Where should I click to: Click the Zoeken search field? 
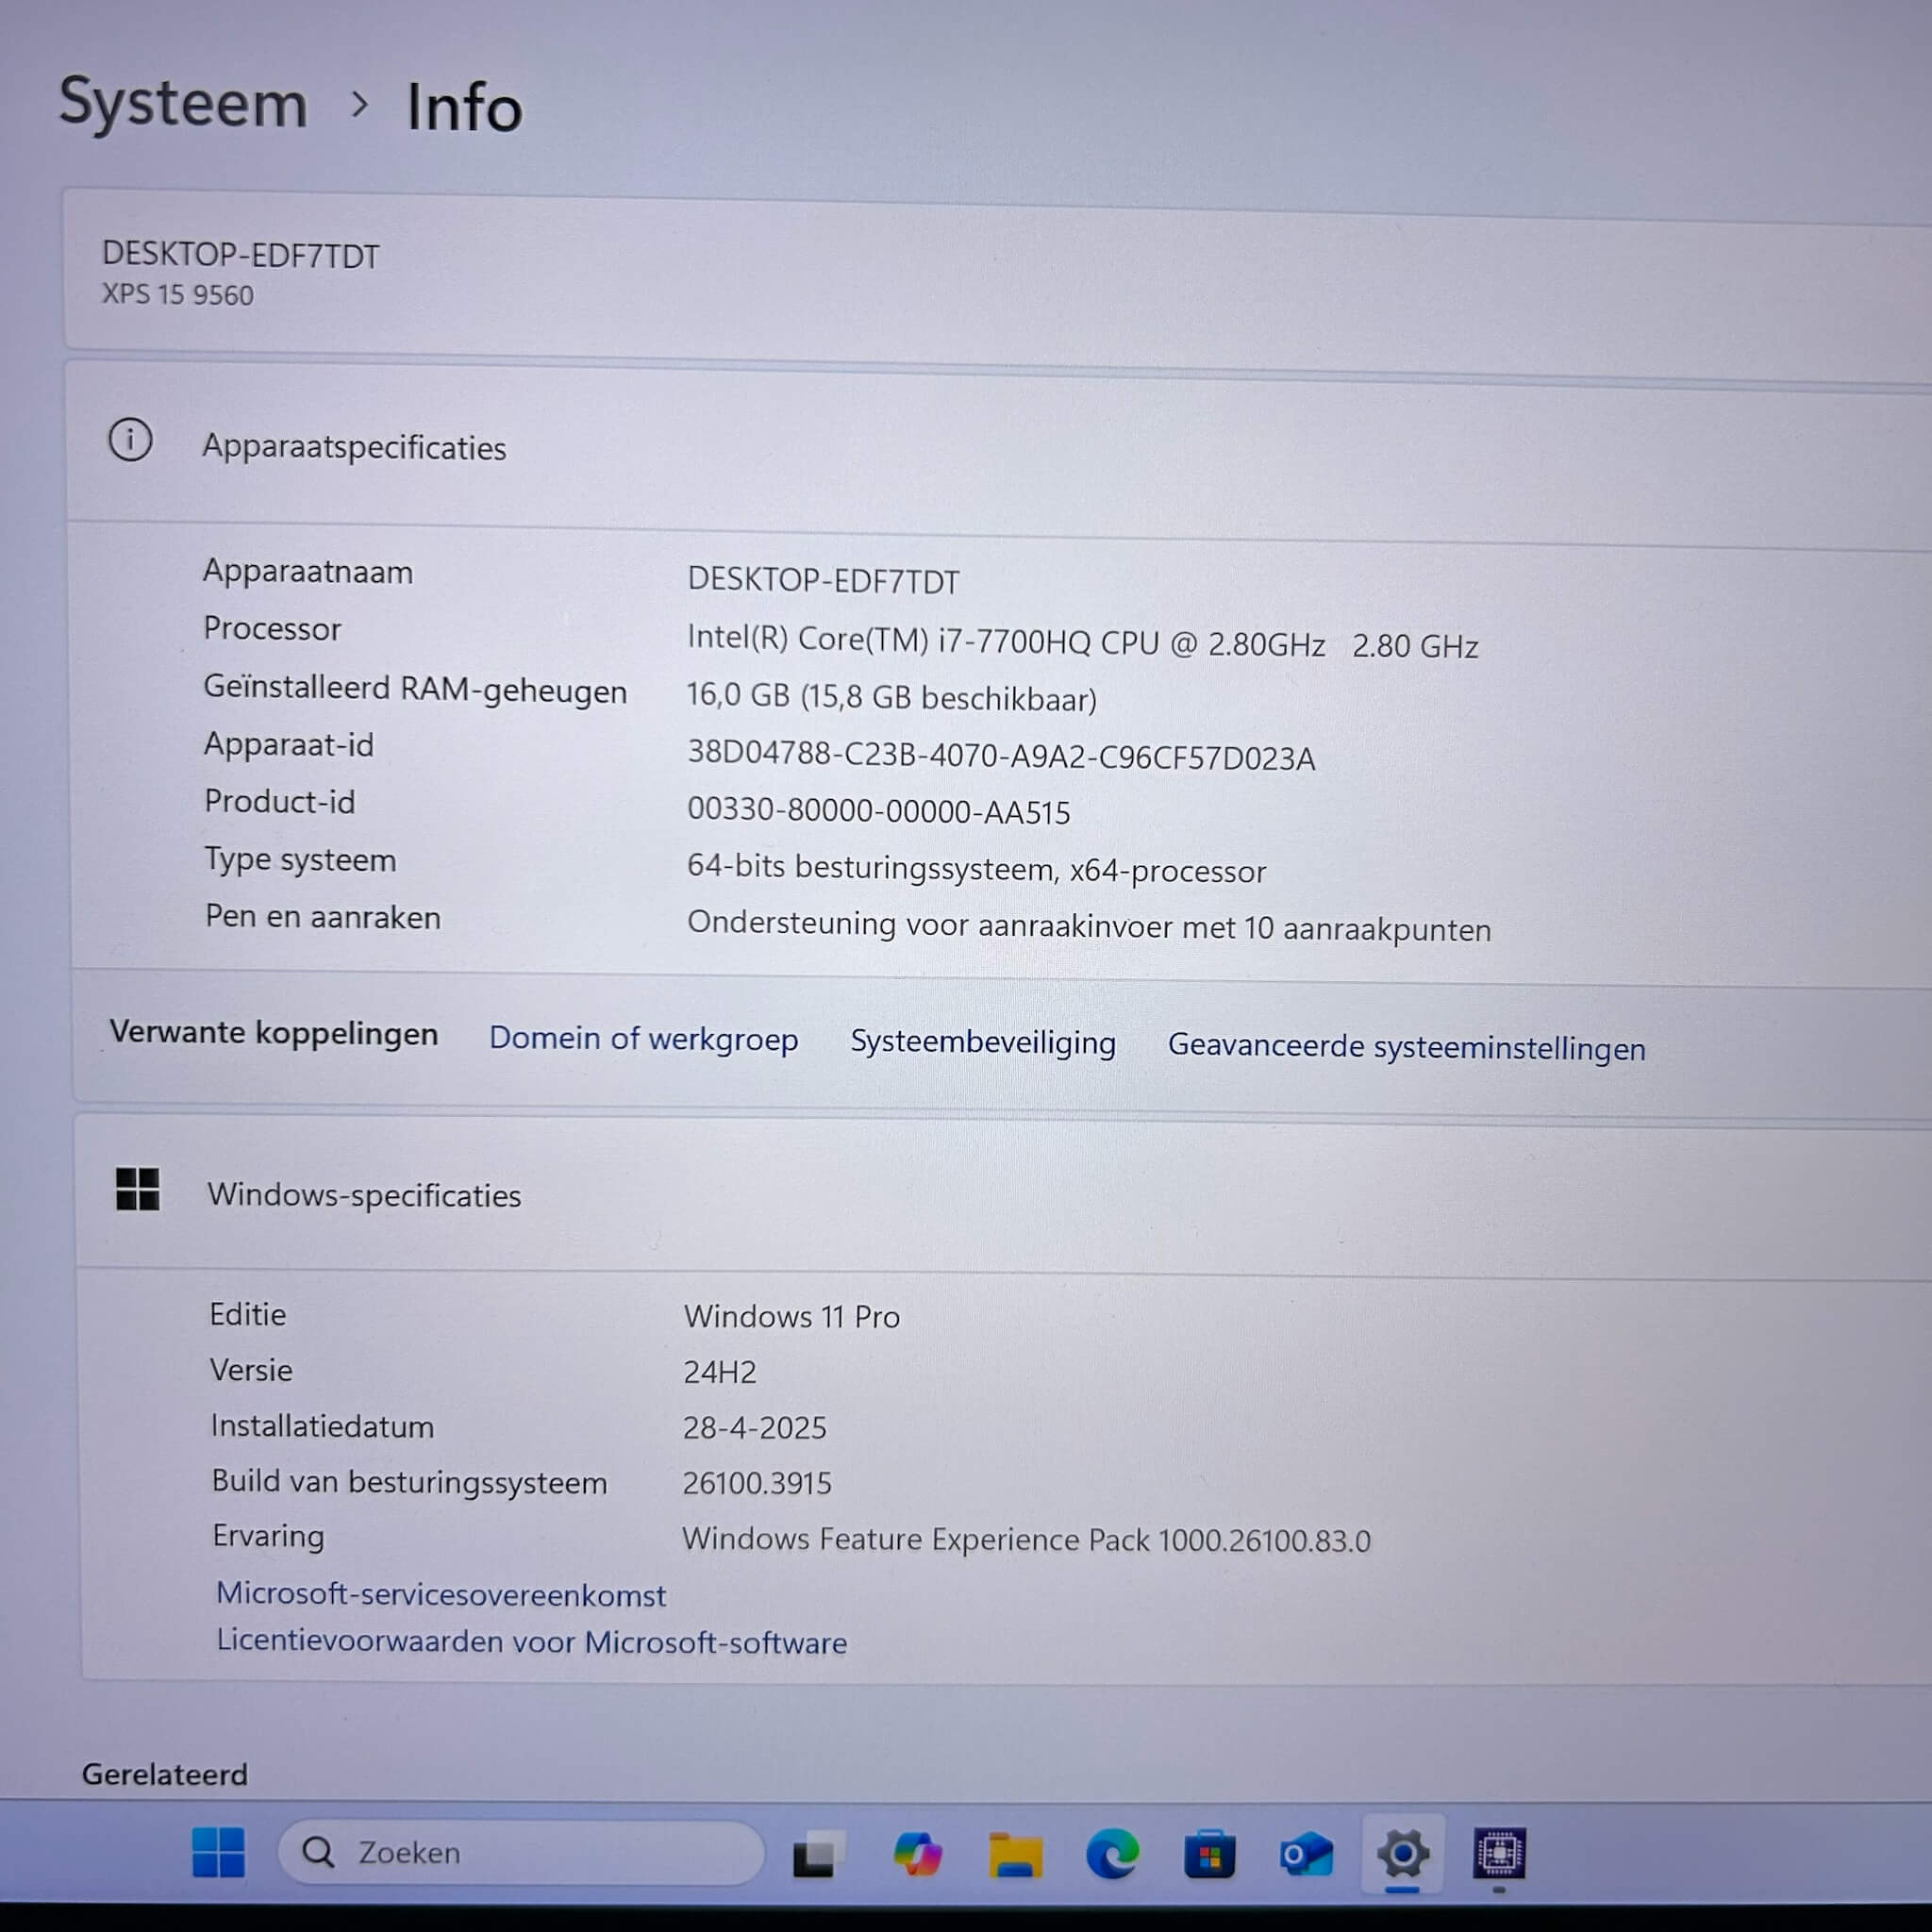click(520, 1853)
